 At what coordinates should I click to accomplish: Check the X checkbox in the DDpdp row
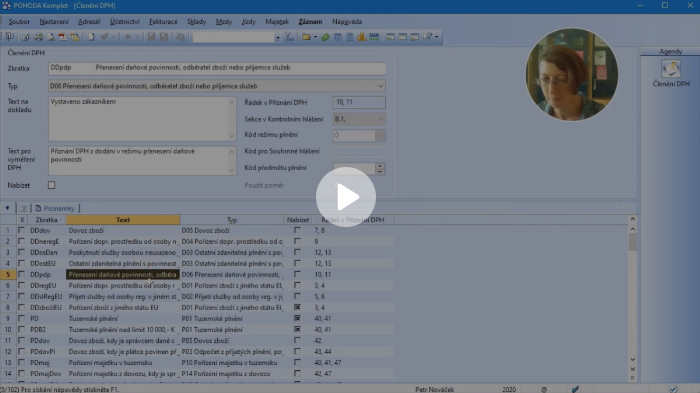click(21, 275)
